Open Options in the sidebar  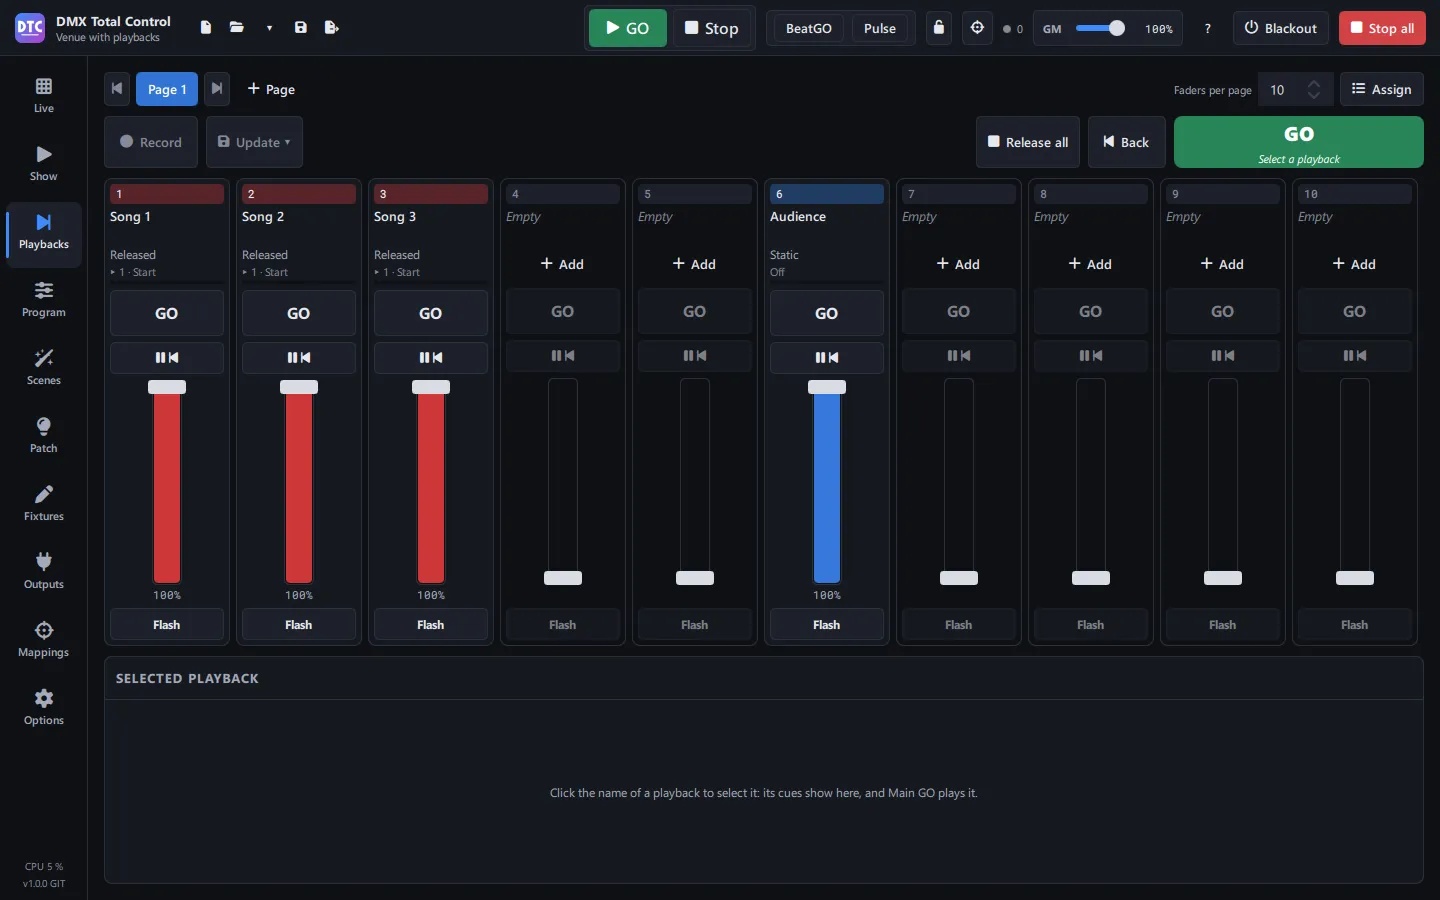[44, 707]
